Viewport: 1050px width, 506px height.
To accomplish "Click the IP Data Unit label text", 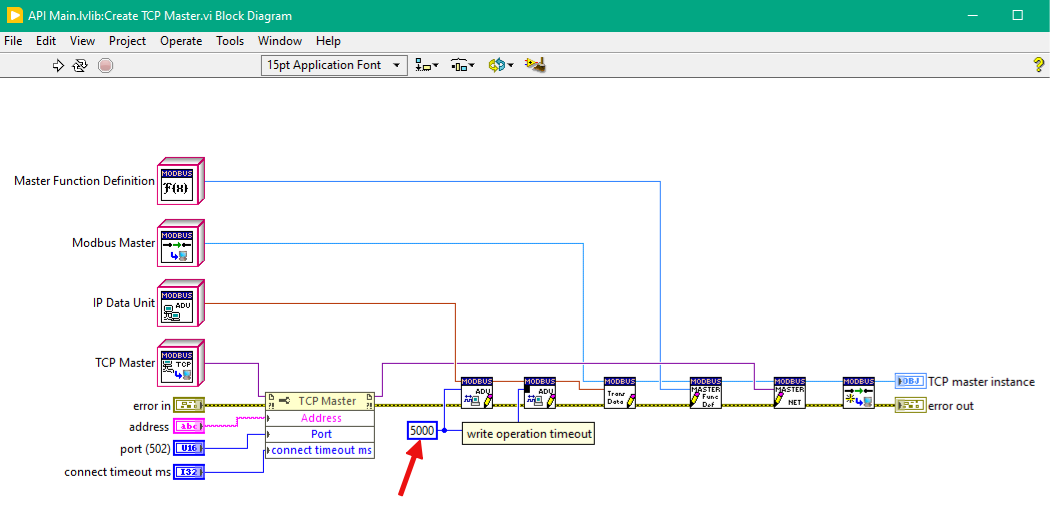I will click(124, 303).
